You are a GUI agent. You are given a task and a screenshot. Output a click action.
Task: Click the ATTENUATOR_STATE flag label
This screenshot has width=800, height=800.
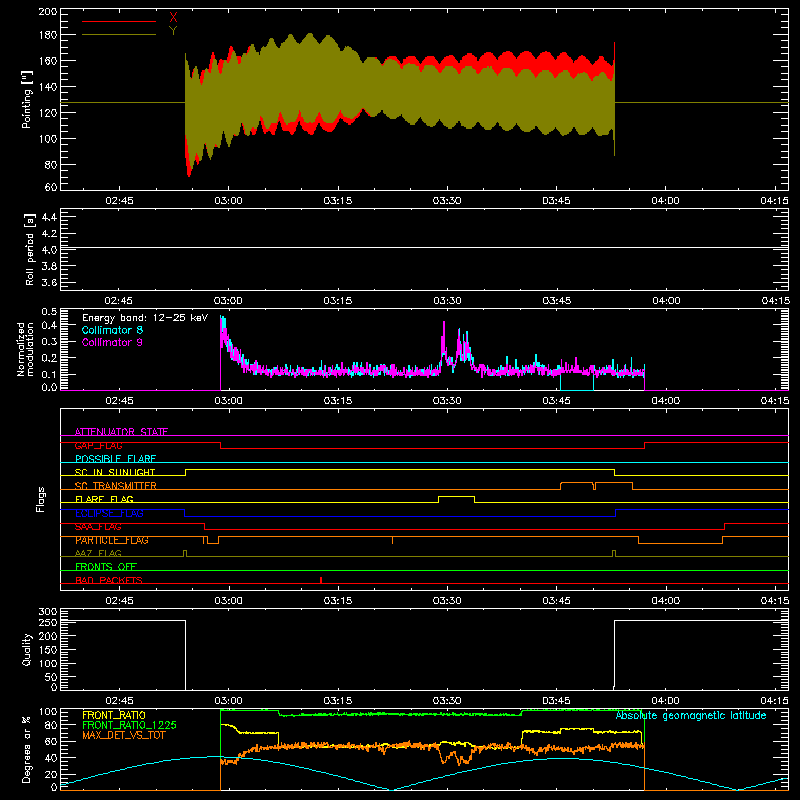[121, 432]
